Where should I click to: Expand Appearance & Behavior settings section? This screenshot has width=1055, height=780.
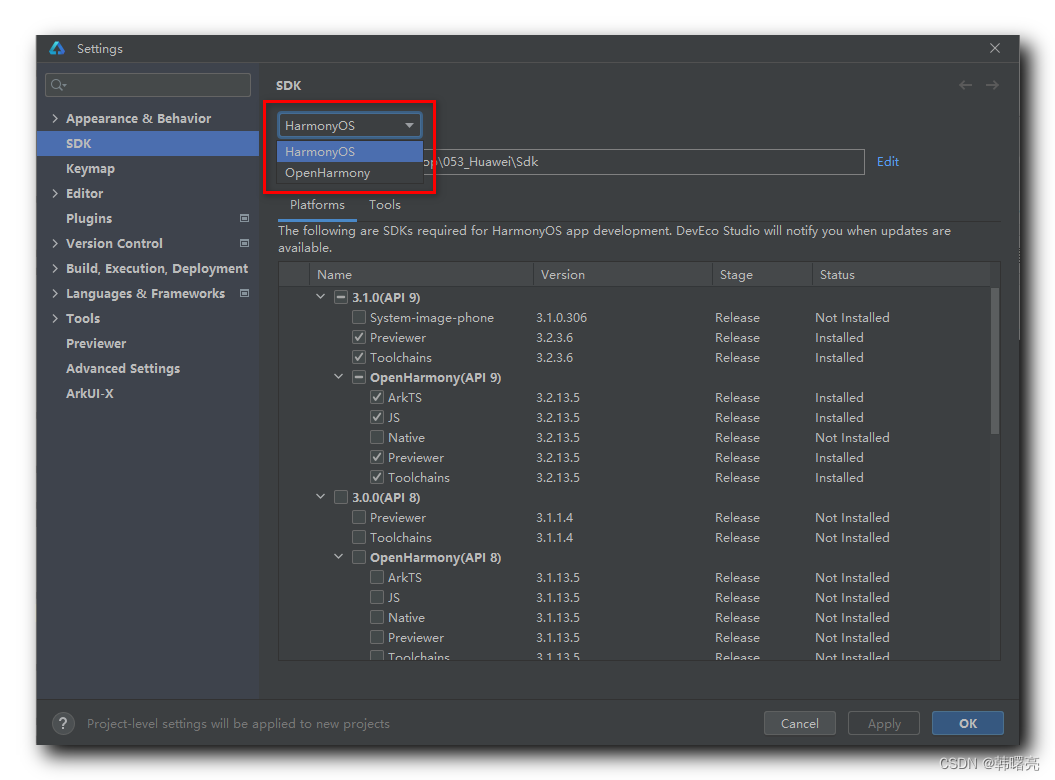click(55, 118)
